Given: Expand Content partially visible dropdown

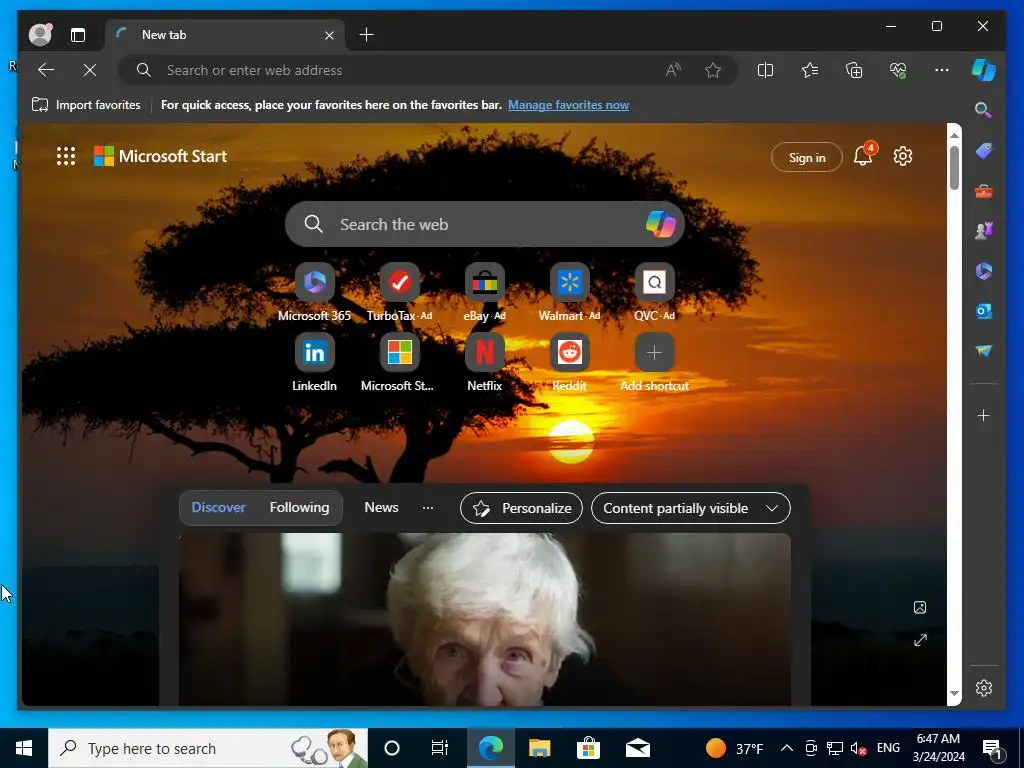Looking at the screenshot, I should click(690, 508).
